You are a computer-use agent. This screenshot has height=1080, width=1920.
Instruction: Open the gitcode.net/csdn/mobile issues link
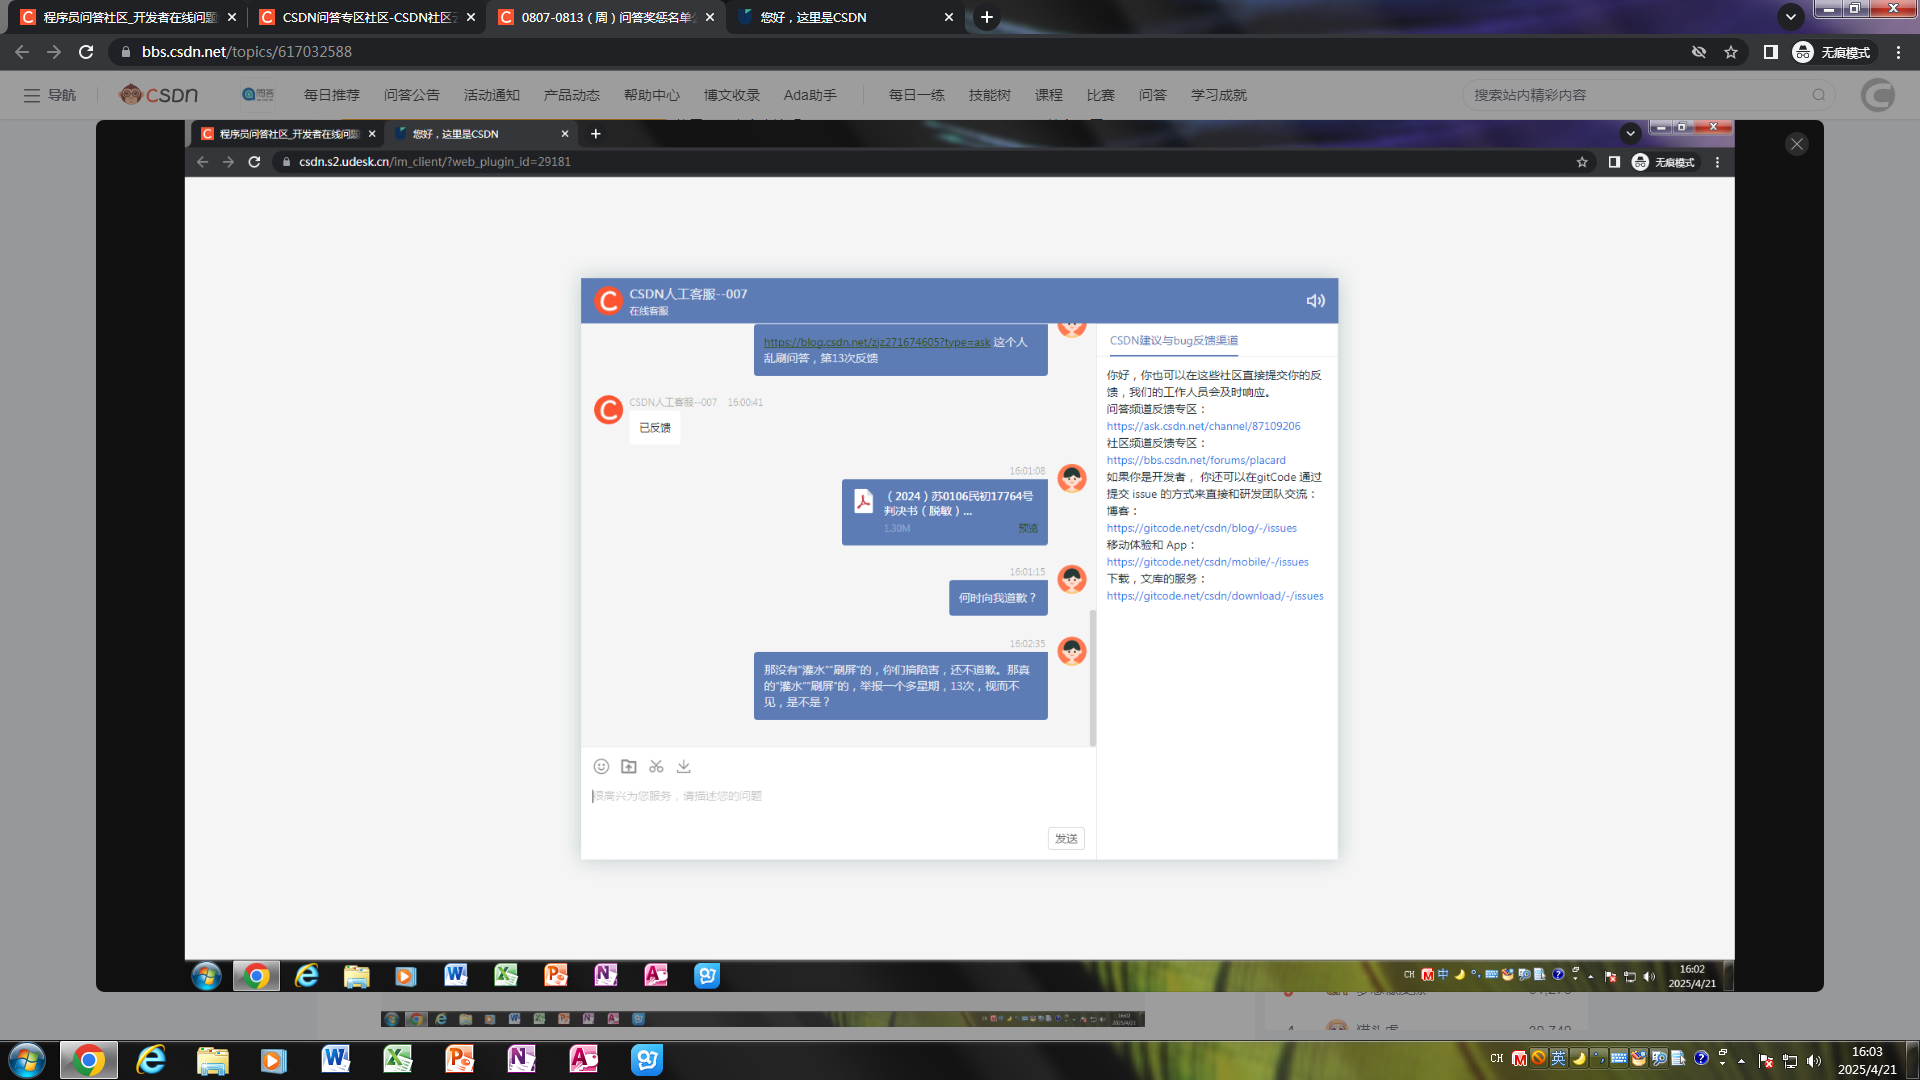[1207, 562]
